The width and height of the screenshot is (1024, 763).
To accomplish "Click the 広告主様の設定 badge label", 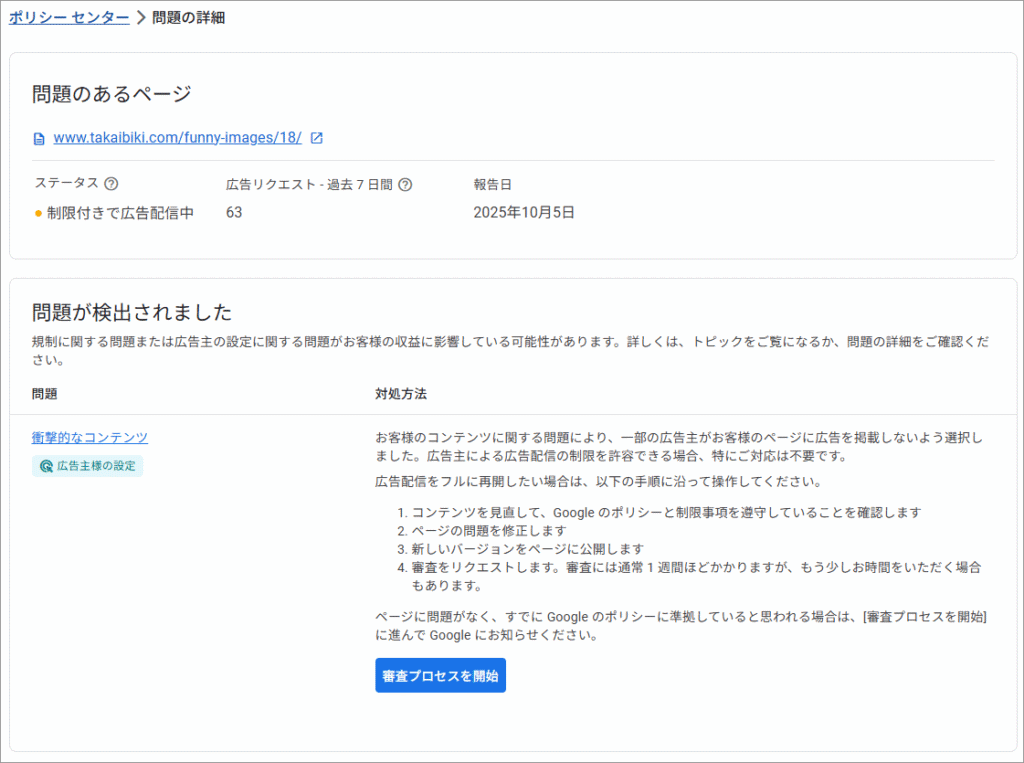I will 96,466.
